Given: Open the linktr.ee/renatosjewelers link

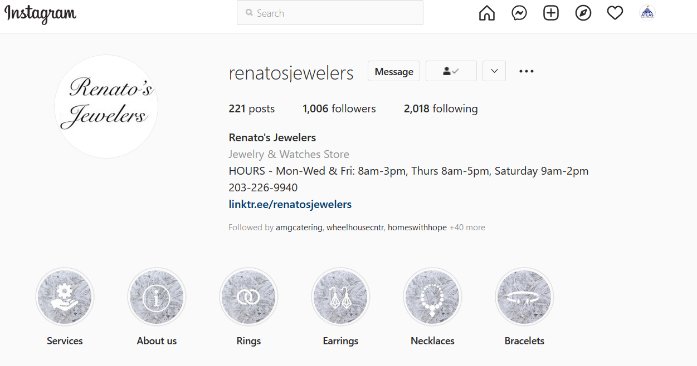Looking at the screenshot, I should pos(290,204).
